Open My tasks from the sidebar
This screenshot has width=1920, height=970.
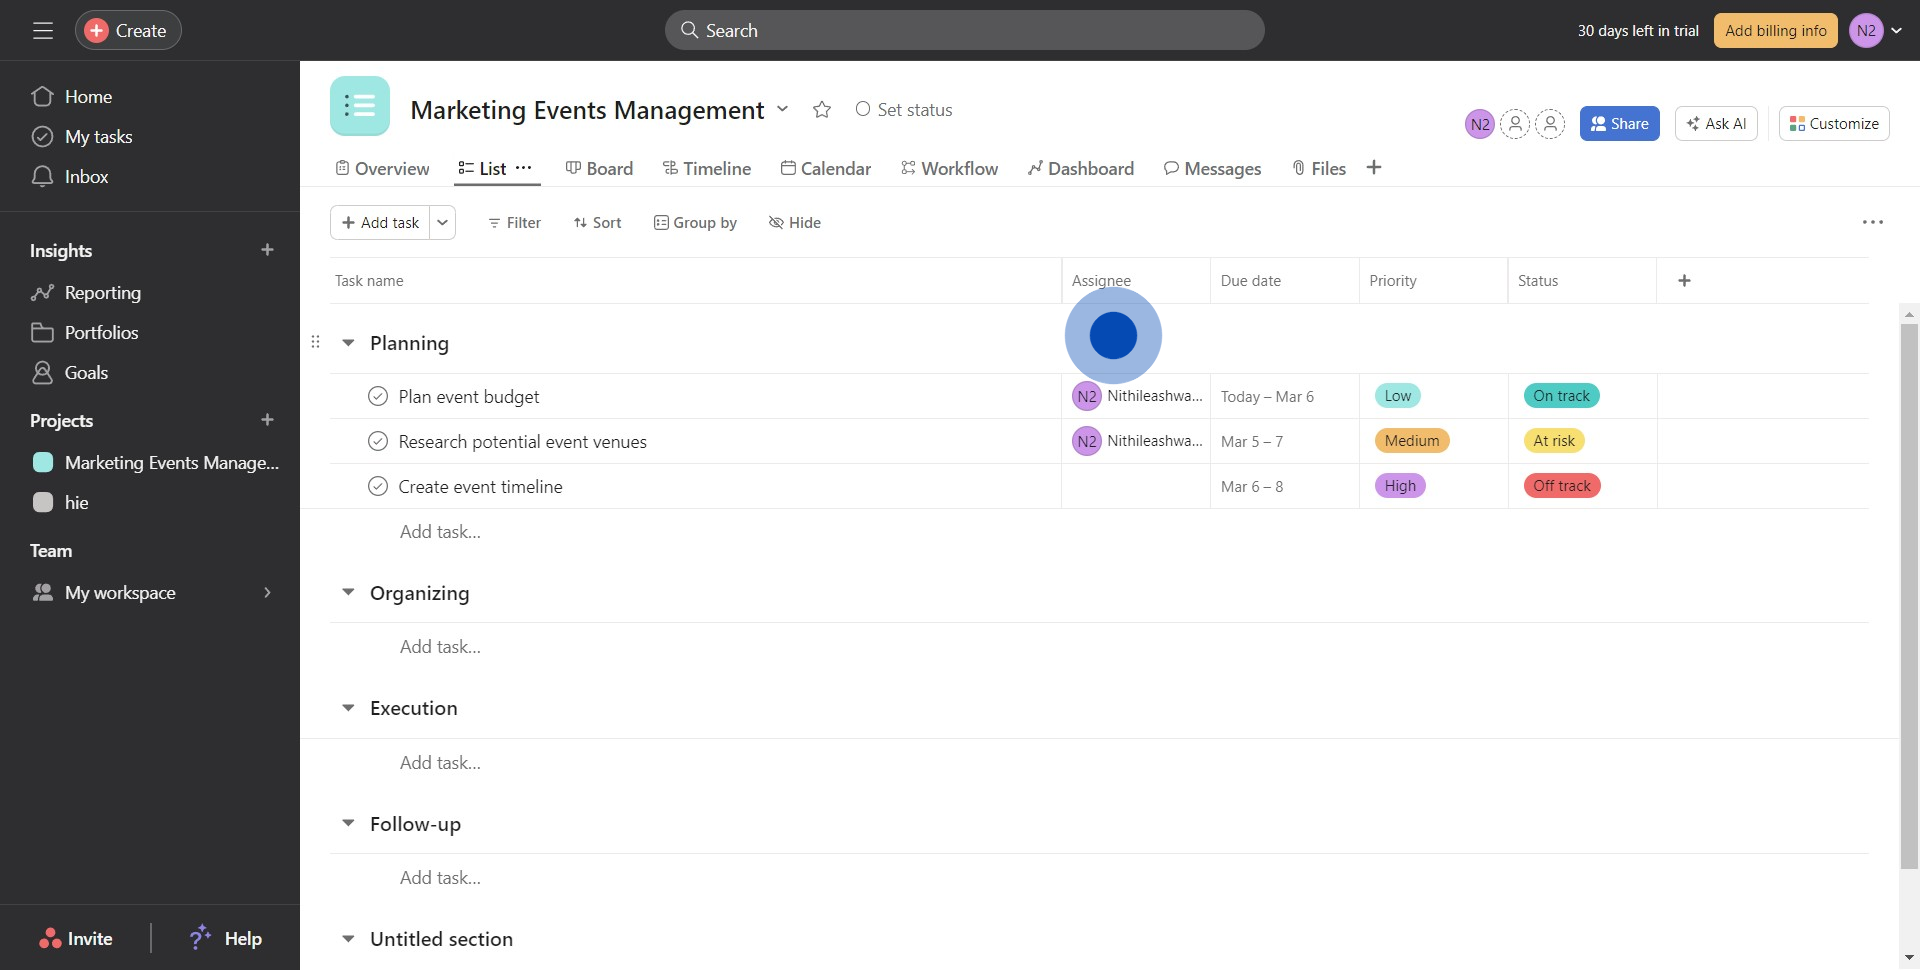click(98, 136)
